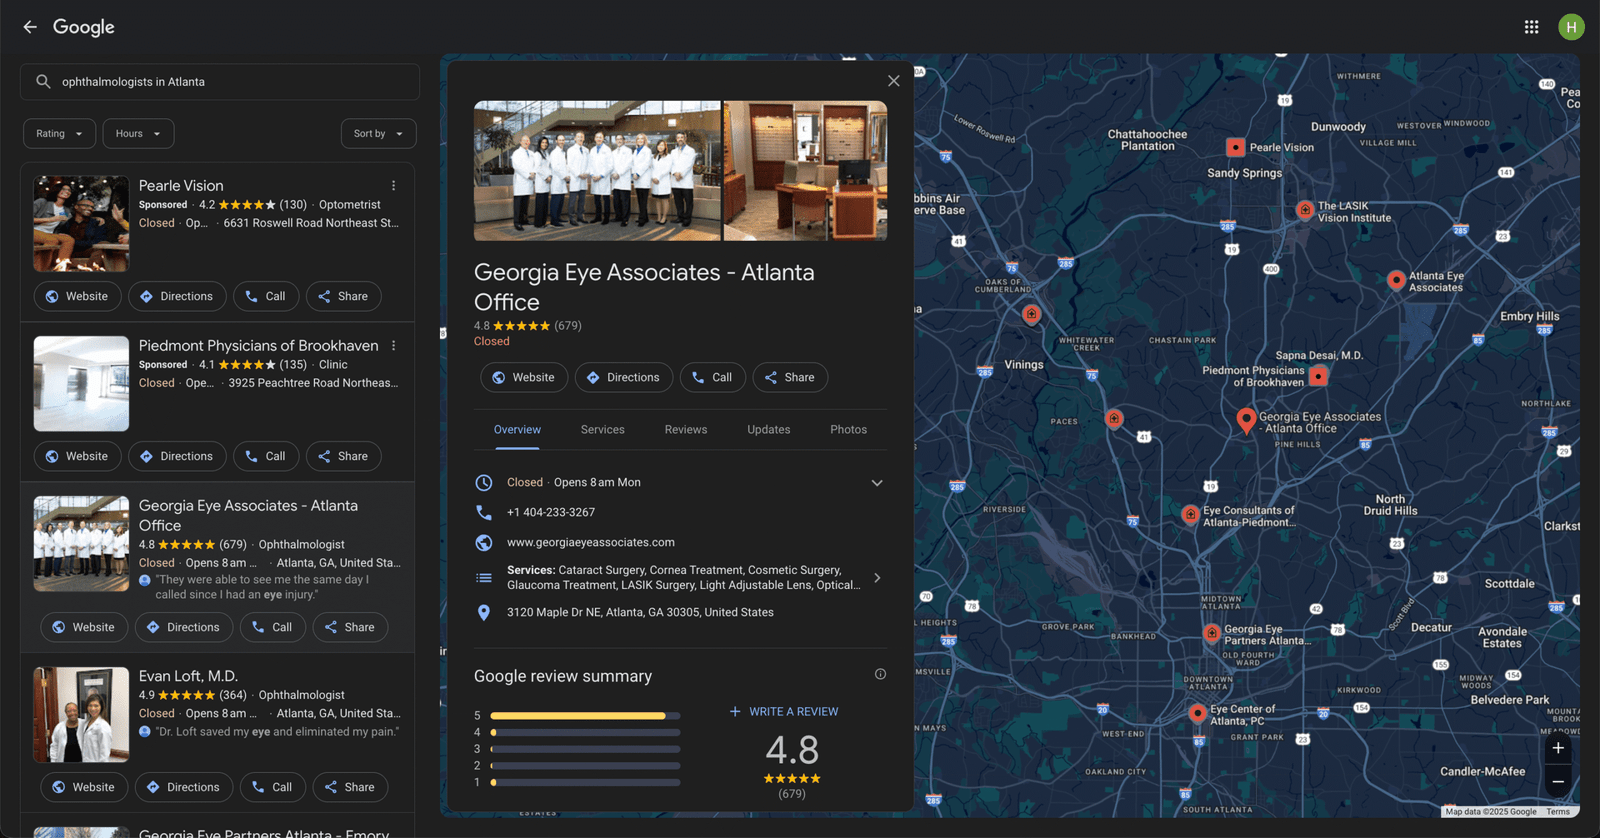This screenshot has height=838, width=1600.
Task: Open the account avatar H
Action: click(1571, 27)
